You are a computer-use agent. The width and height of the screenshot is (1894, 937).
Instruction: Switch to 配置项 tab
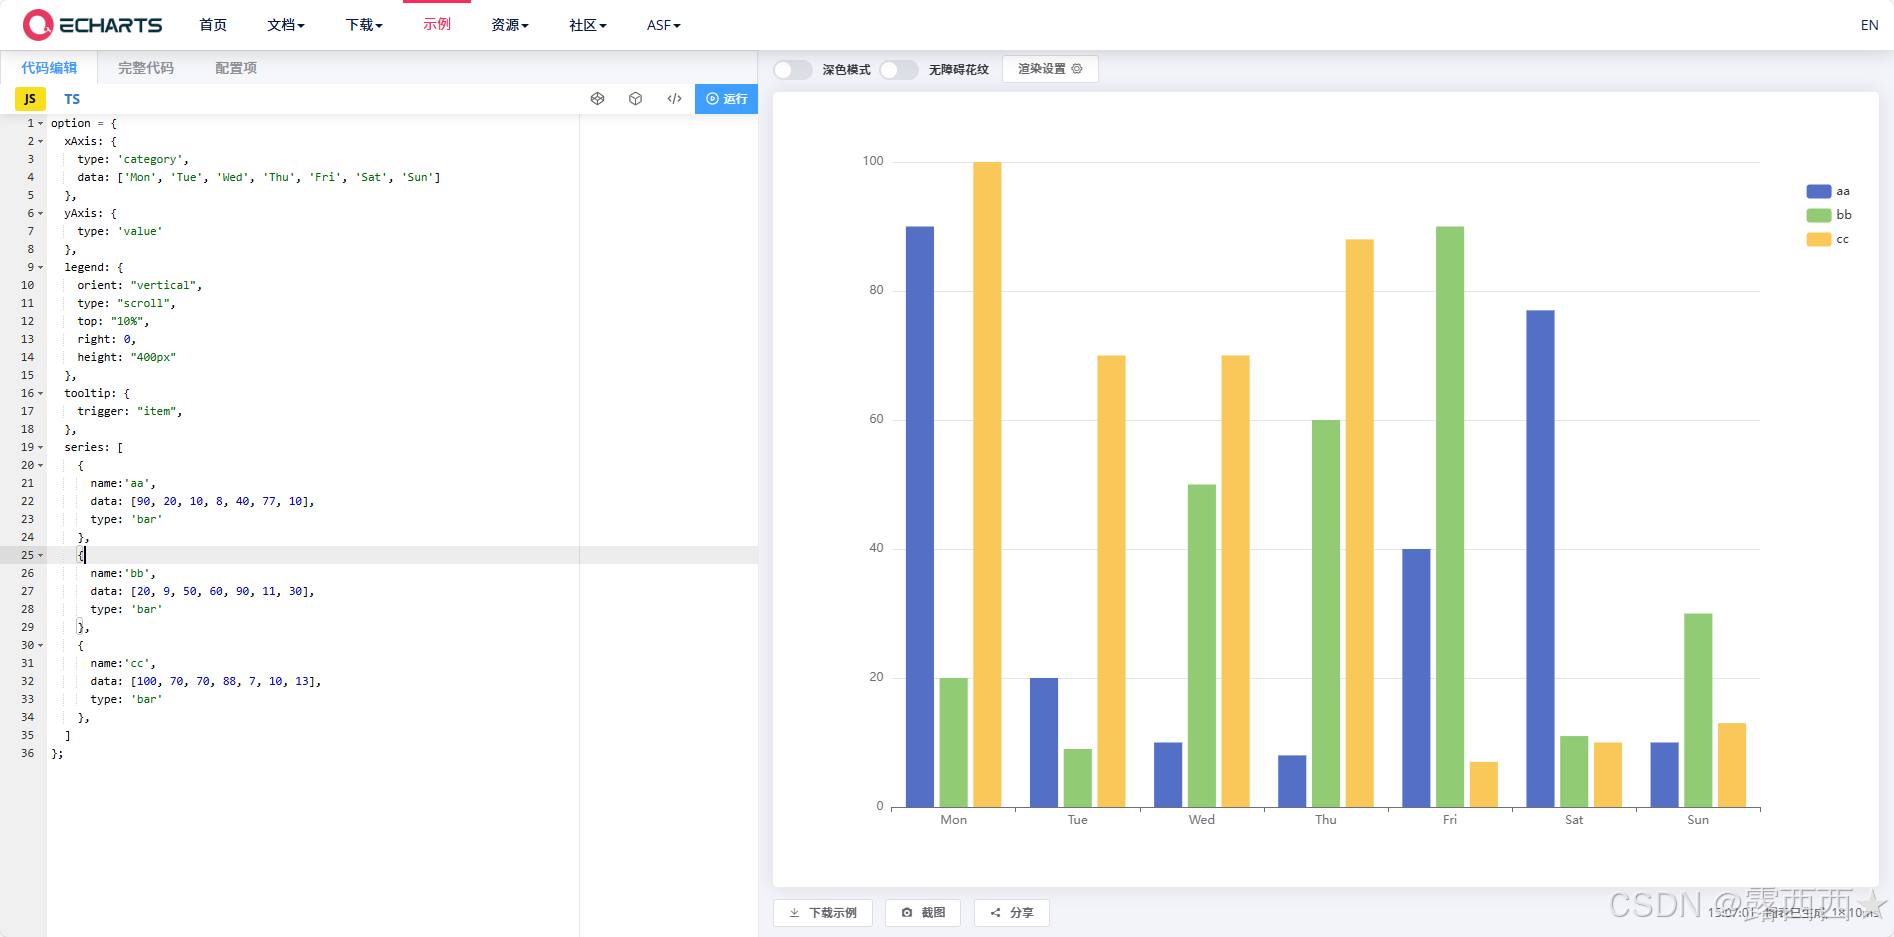(x=236, y=68)
